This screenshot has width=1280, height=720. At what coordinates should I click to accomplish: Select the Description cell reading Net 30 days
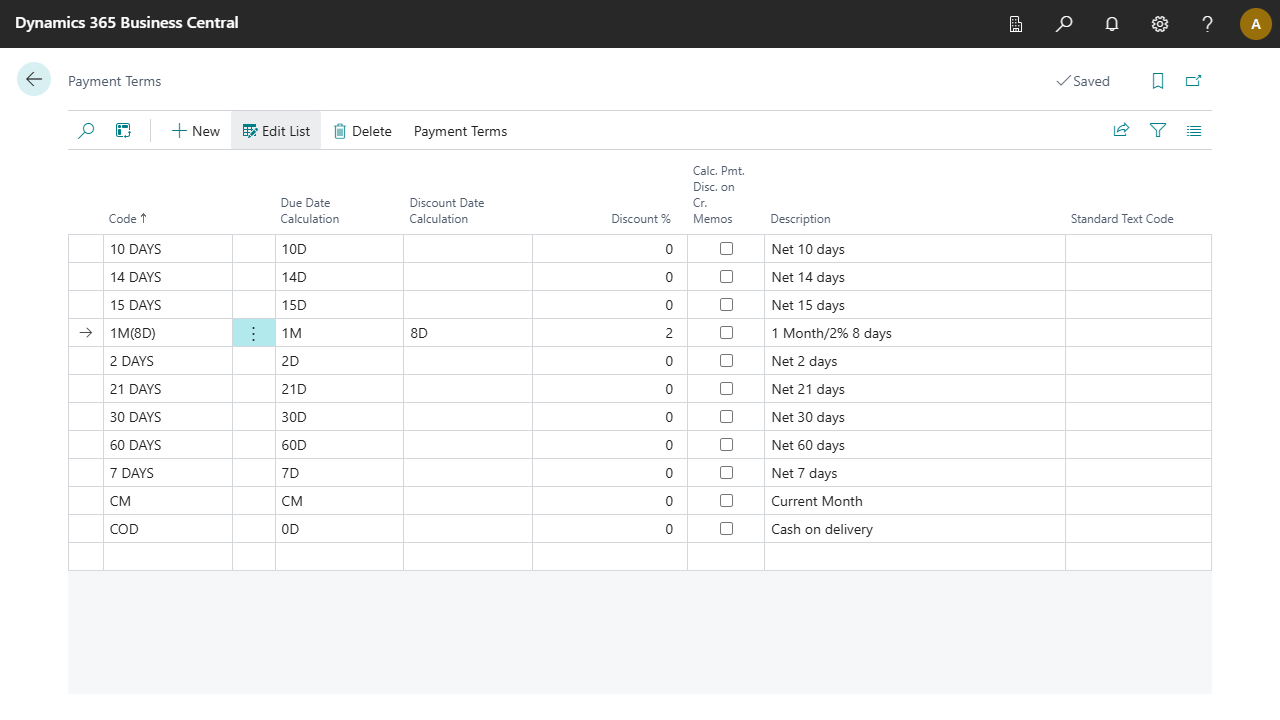point(808,417)
